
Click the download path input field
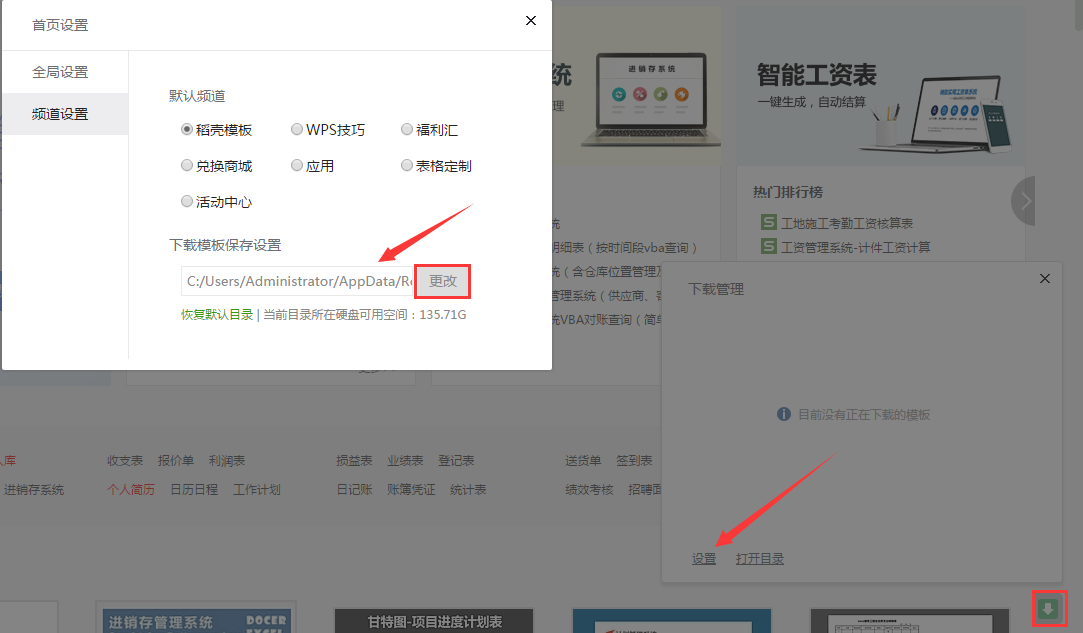[x=297, y=281]
